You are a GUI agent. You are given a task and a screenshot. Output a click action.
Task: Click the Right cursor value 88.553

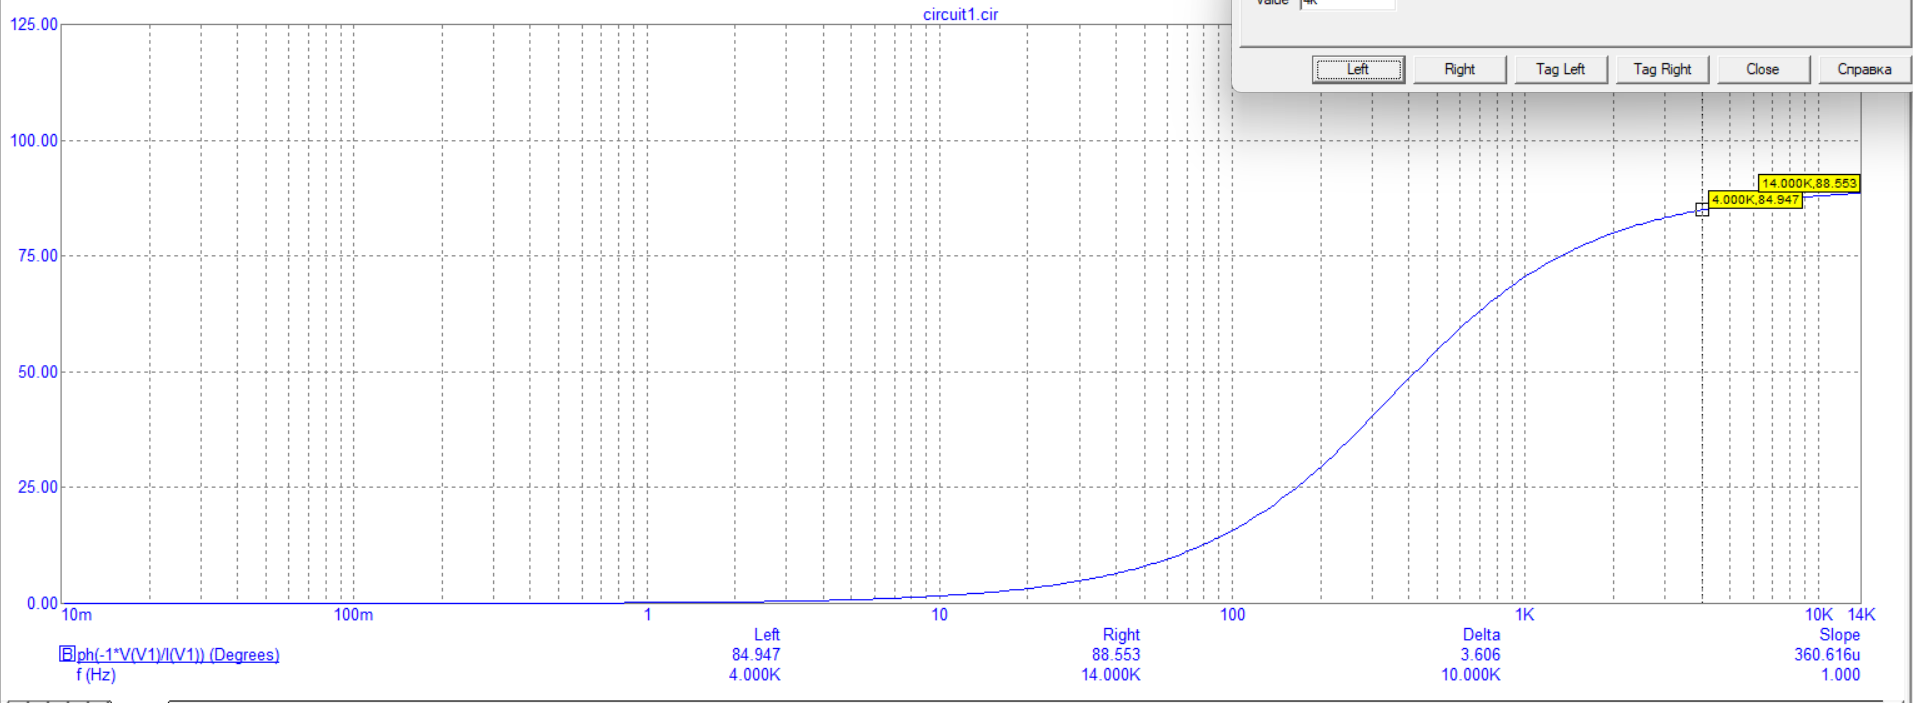1116,655
